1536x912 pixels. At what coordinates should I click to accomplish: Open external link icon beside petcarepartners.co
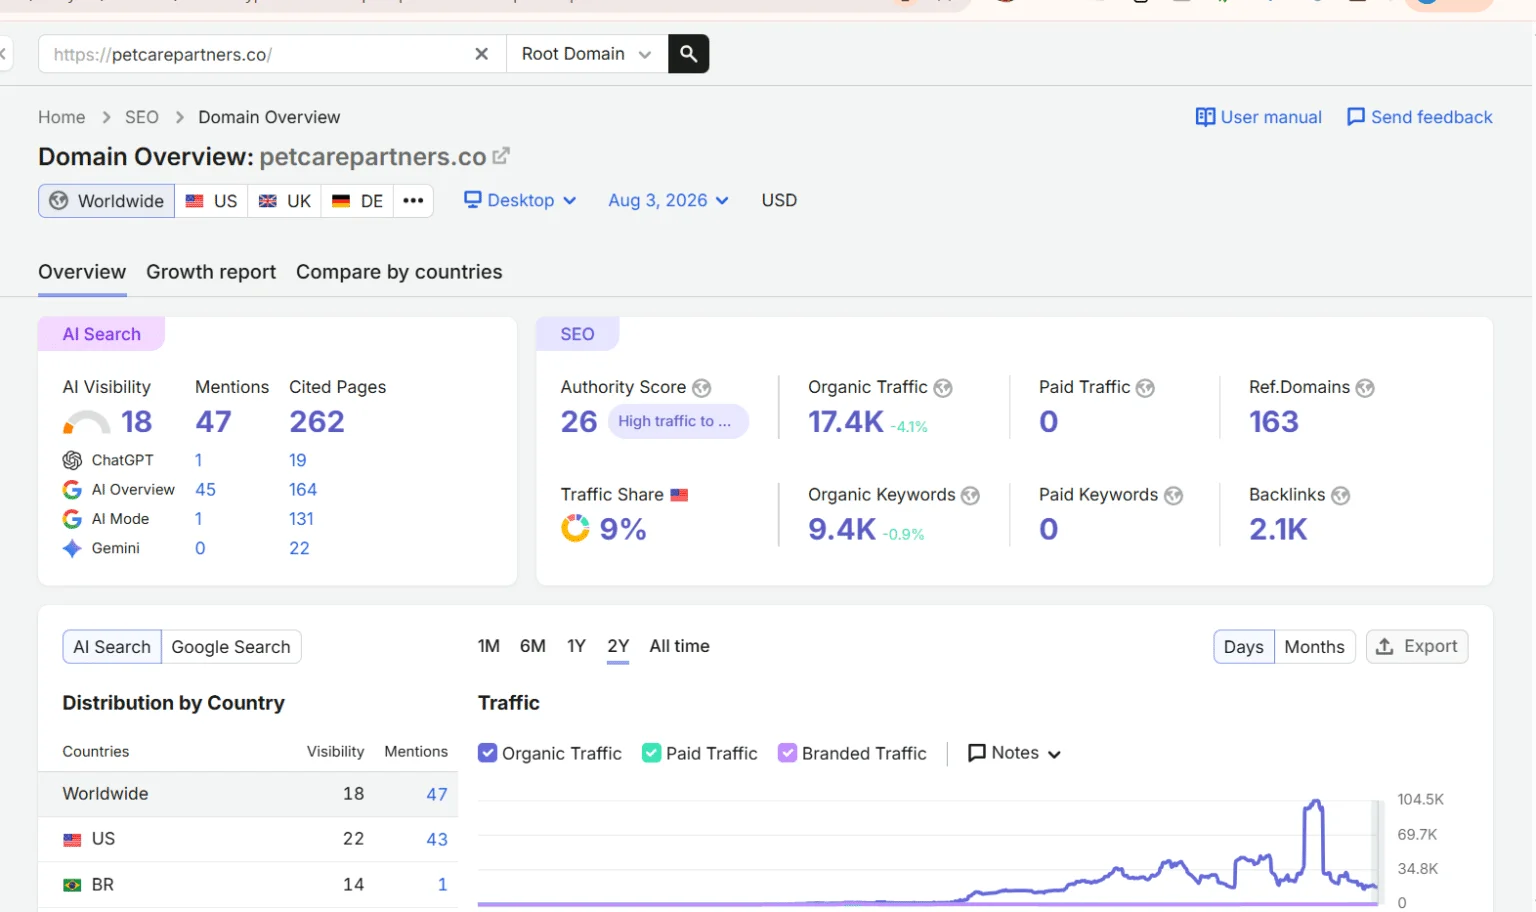(501, 156)
